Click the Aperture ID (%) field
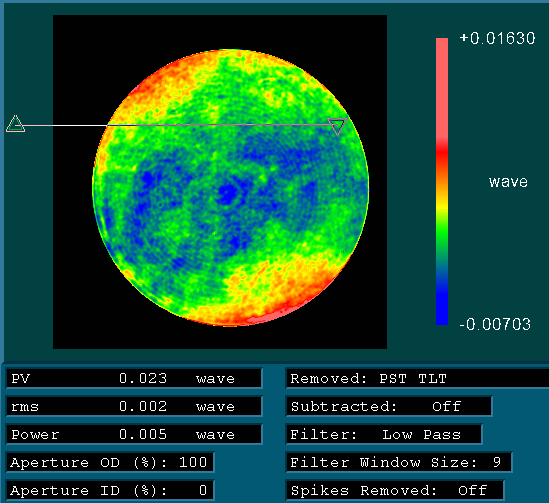Viewport: 549px width, 503px height. coord(110,490)
